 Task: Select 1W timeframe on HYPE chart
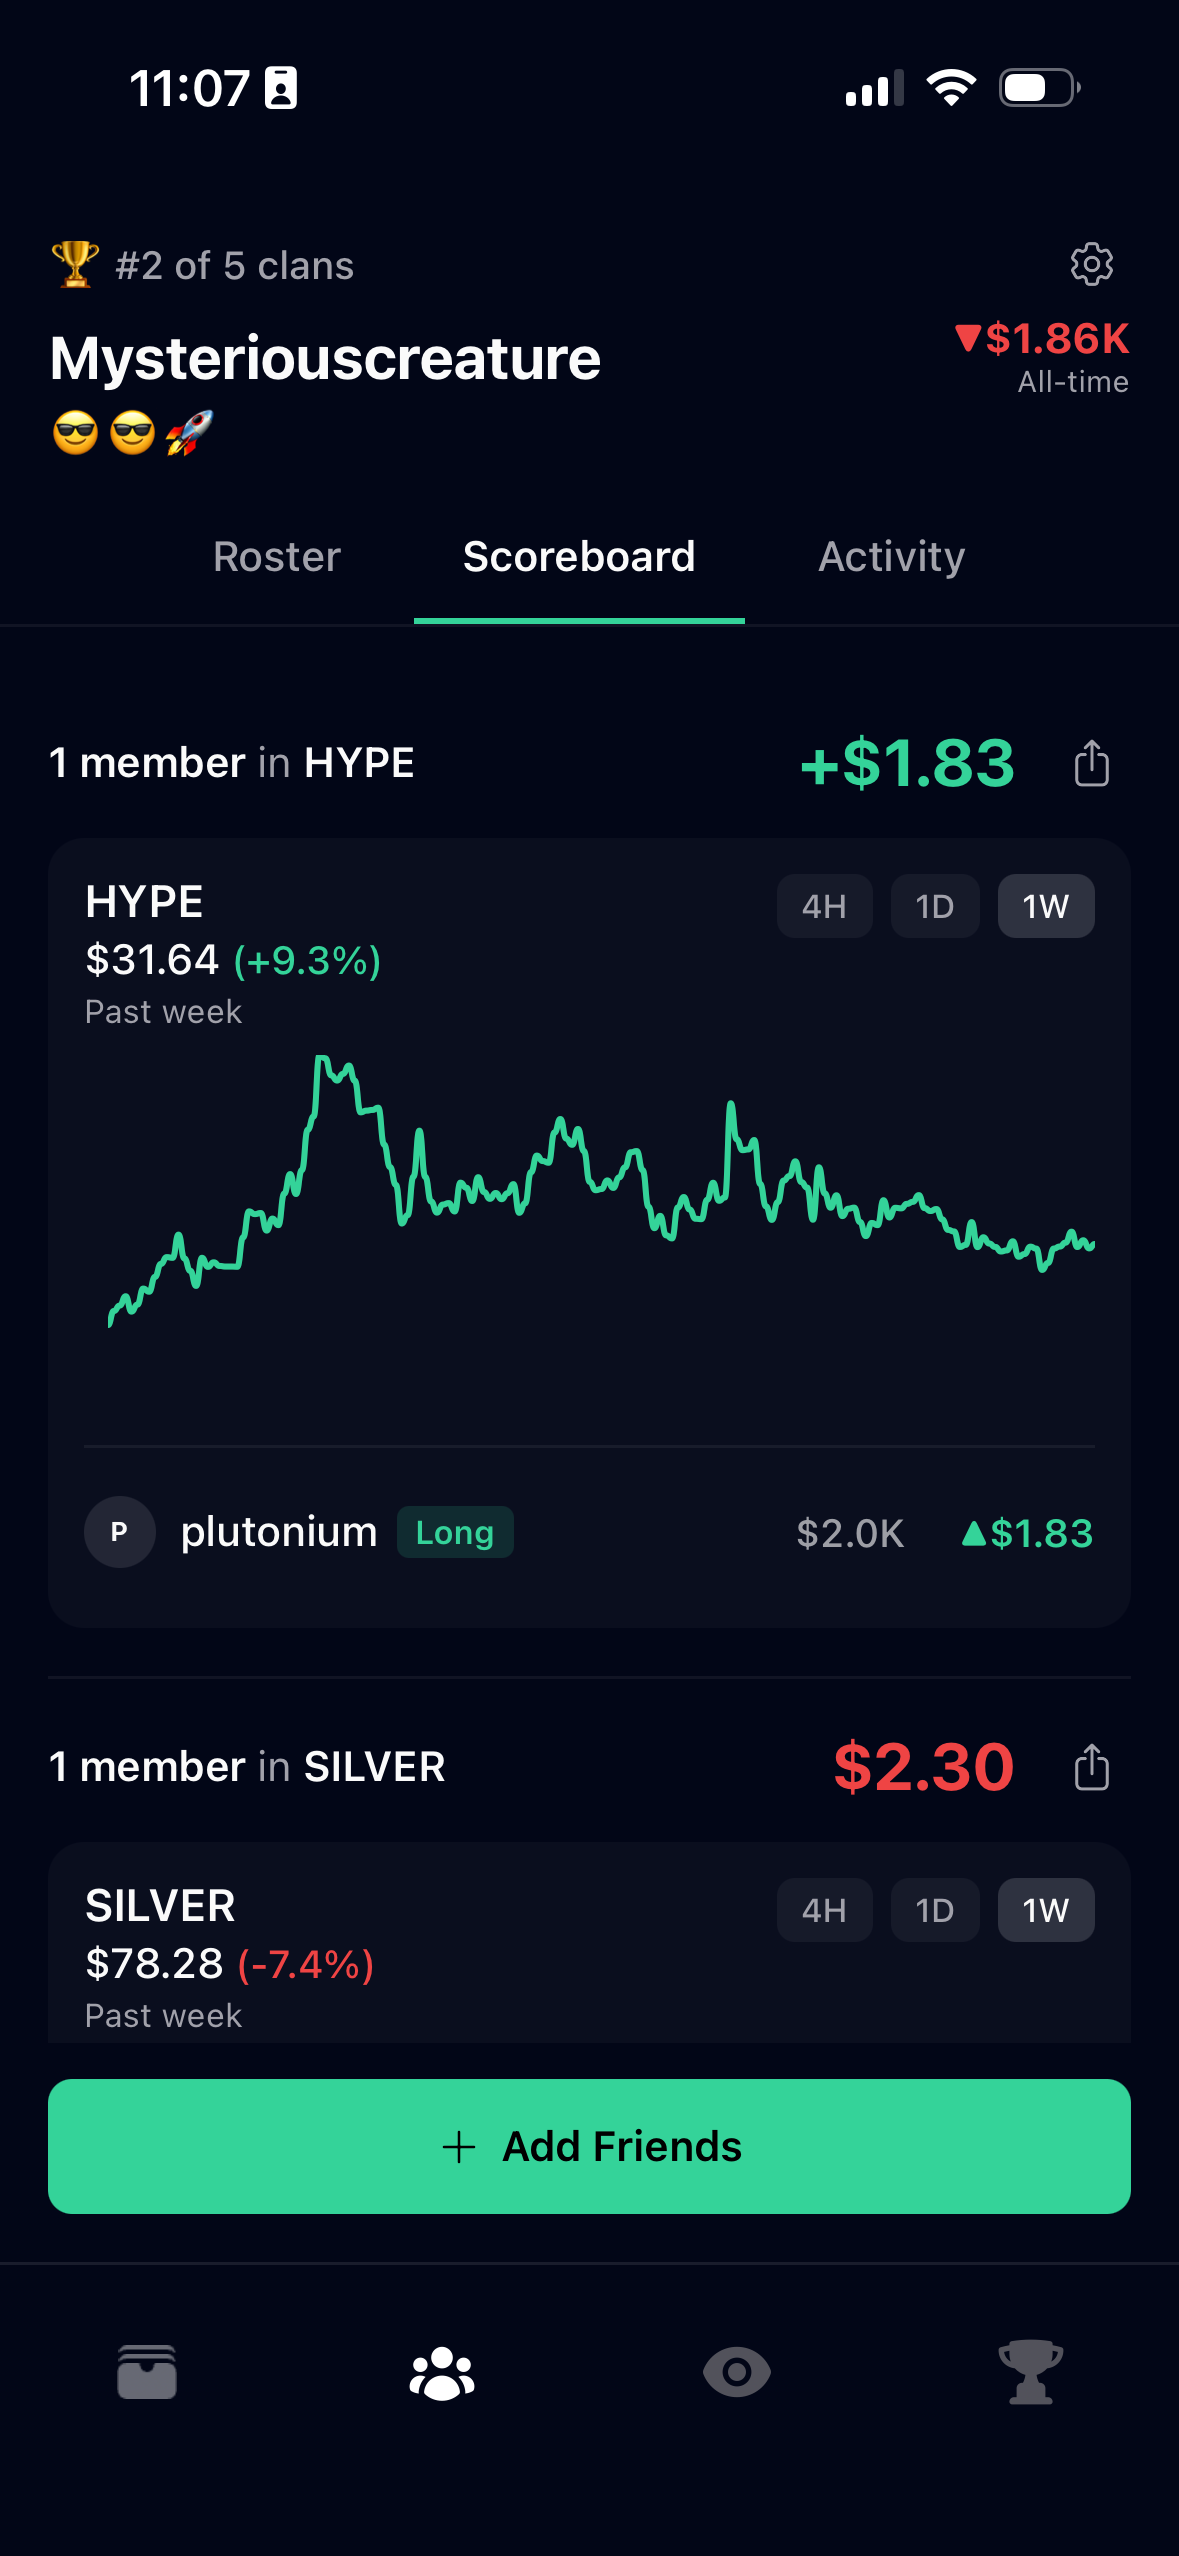[1045, 907]
